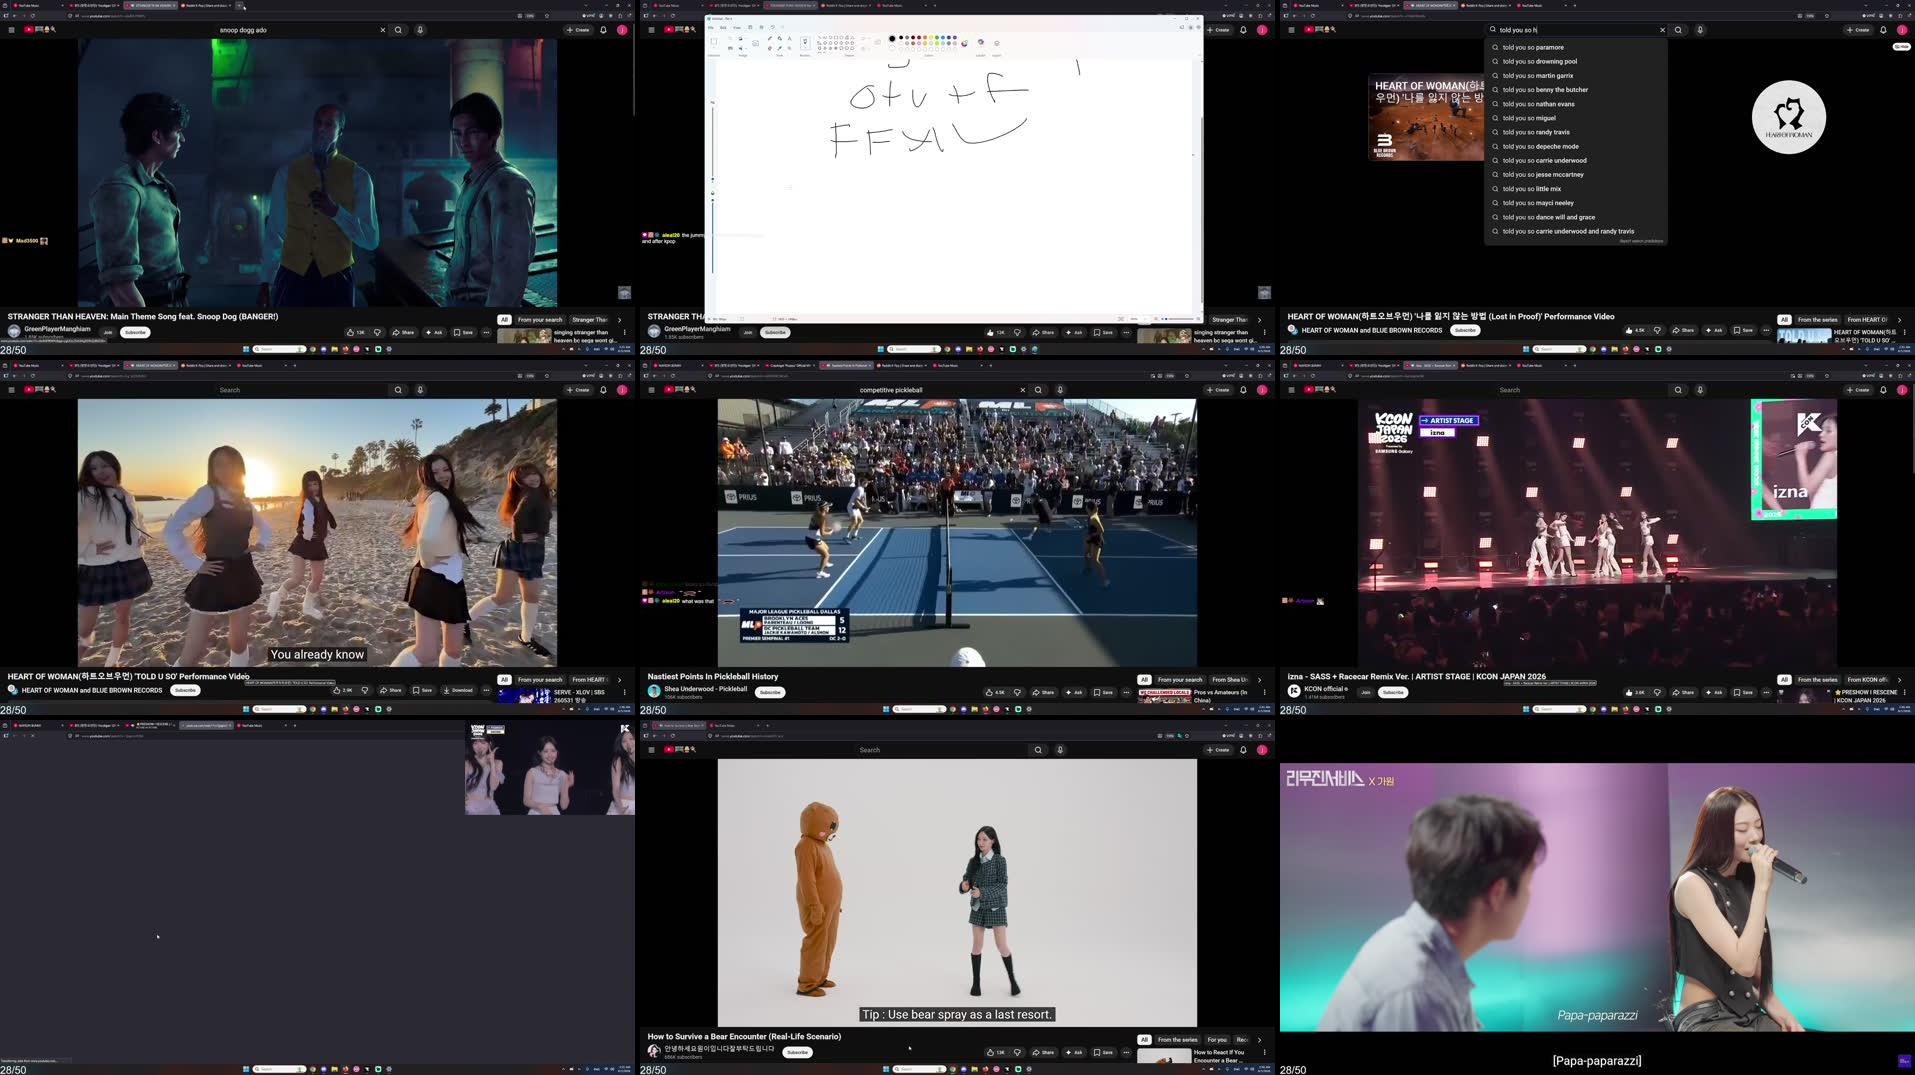The height and width of the screenshot is (1075, 1915).
Task: Like the izna SASS Racecar Remix video
Action: click(x=1636, y=692)
